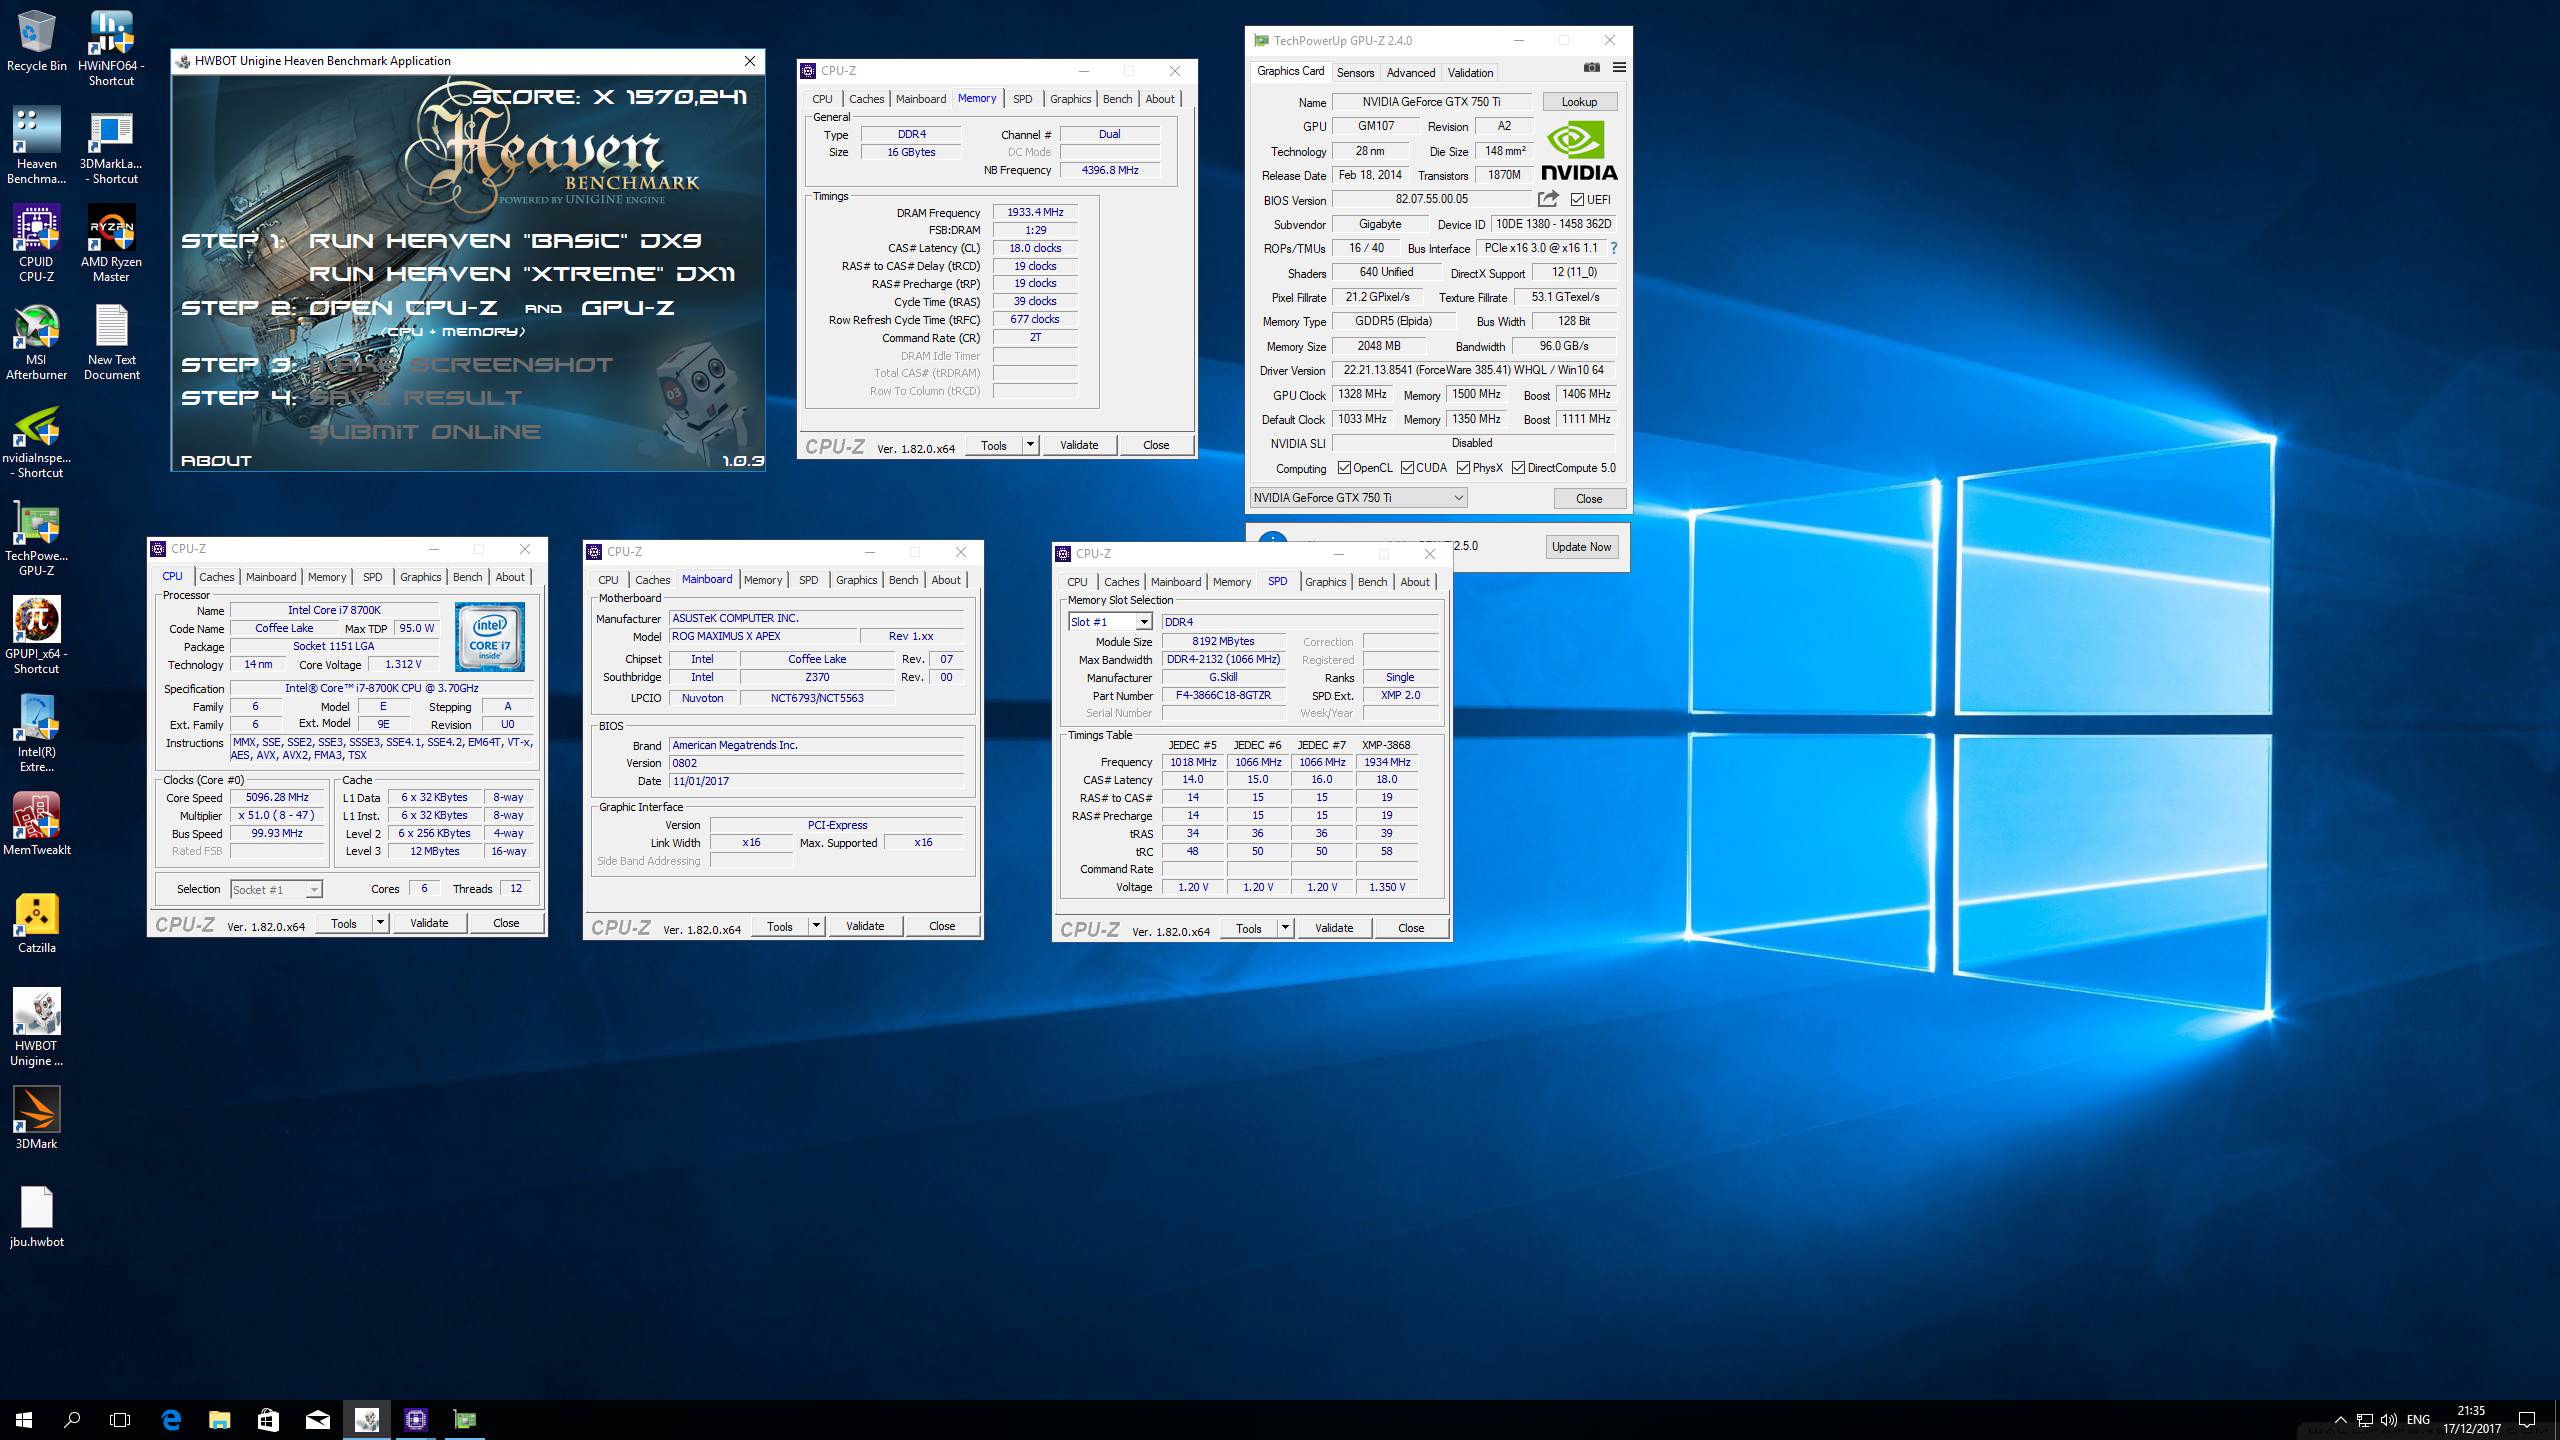Screen dimensions: 2560x1440
Task: Open Windows Start menu
Action: click(24, 1419)
